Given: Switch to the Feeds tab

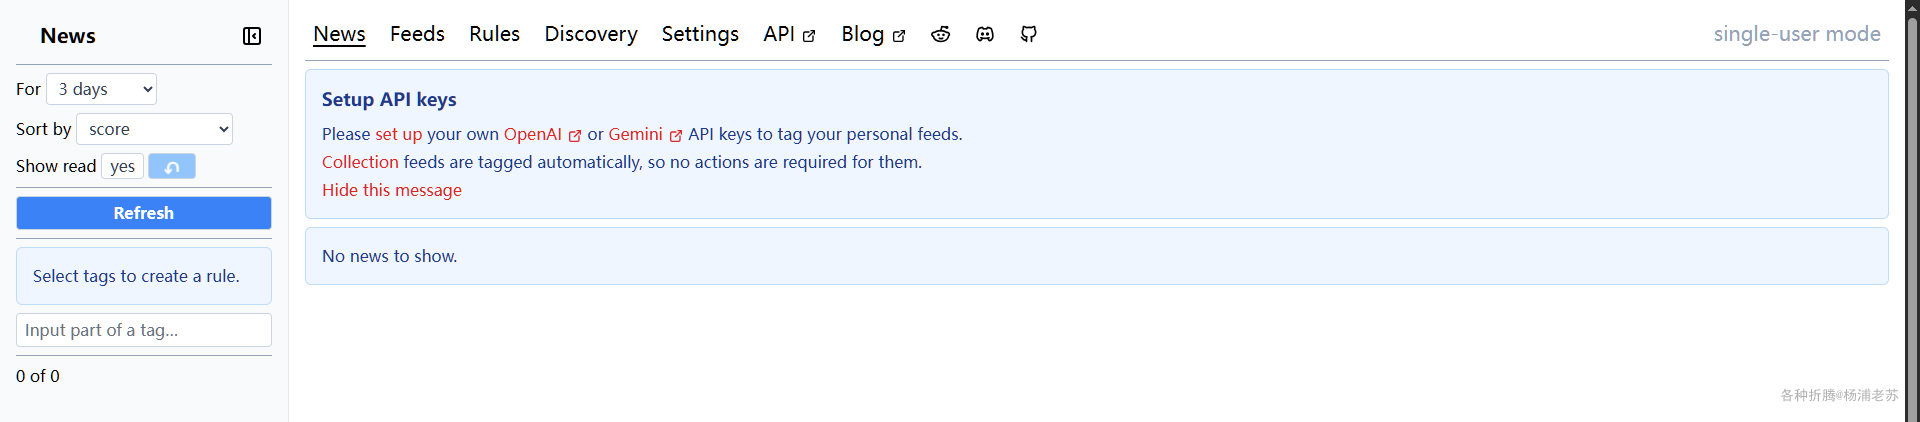Looking at the screenshot, I should tap(417, 34).
